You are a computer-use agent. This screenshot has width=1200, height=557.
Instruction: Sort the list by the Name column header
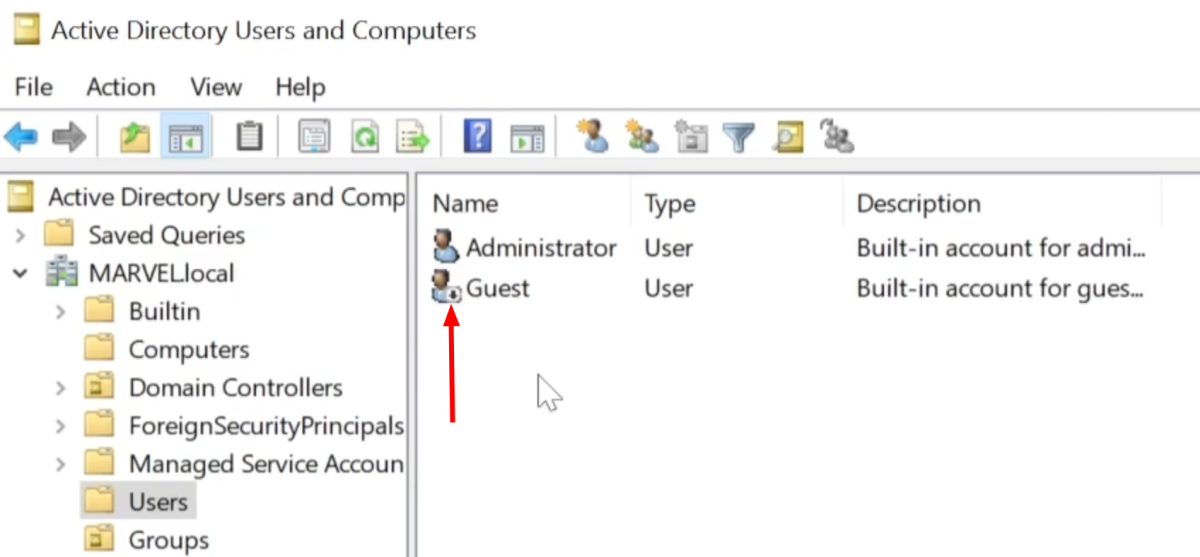[465, 204]
